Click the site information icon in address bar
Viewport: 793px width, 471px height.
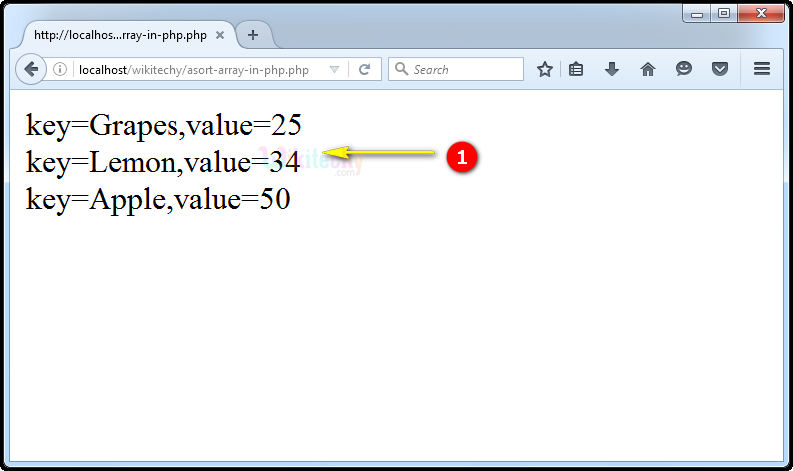[x=60, y=70]
